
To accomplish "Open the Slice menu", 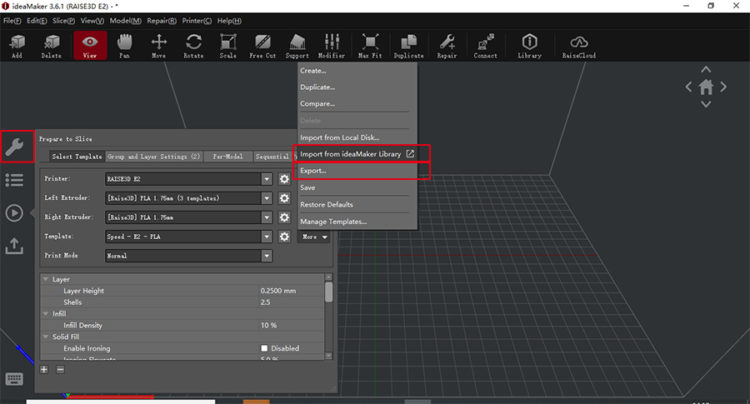I will [x=64, y=21].
